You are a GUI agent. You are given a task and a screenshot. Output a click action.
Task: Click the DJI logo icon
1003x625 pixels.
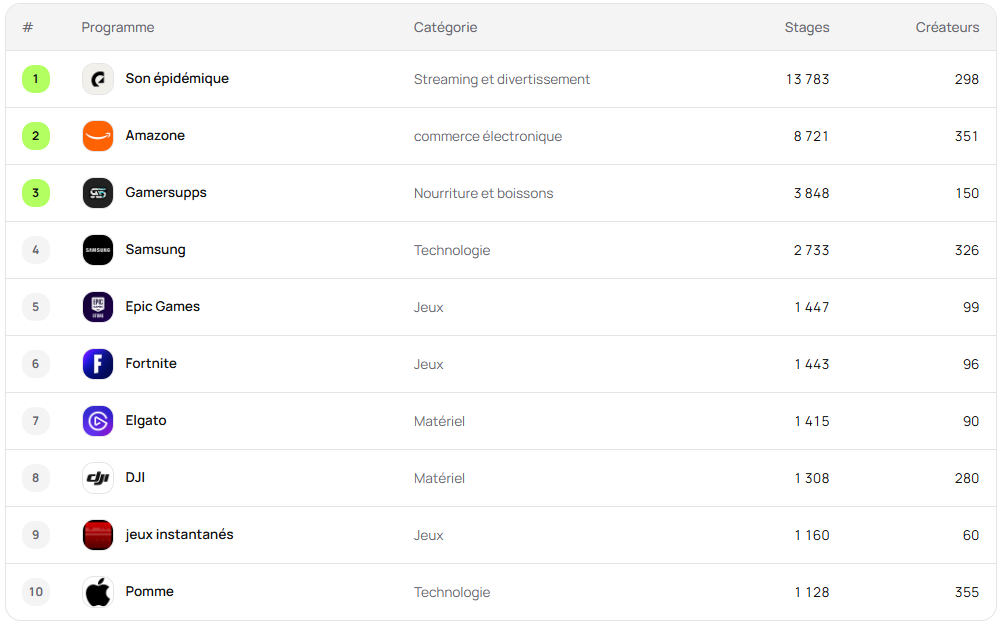point(98,478)
